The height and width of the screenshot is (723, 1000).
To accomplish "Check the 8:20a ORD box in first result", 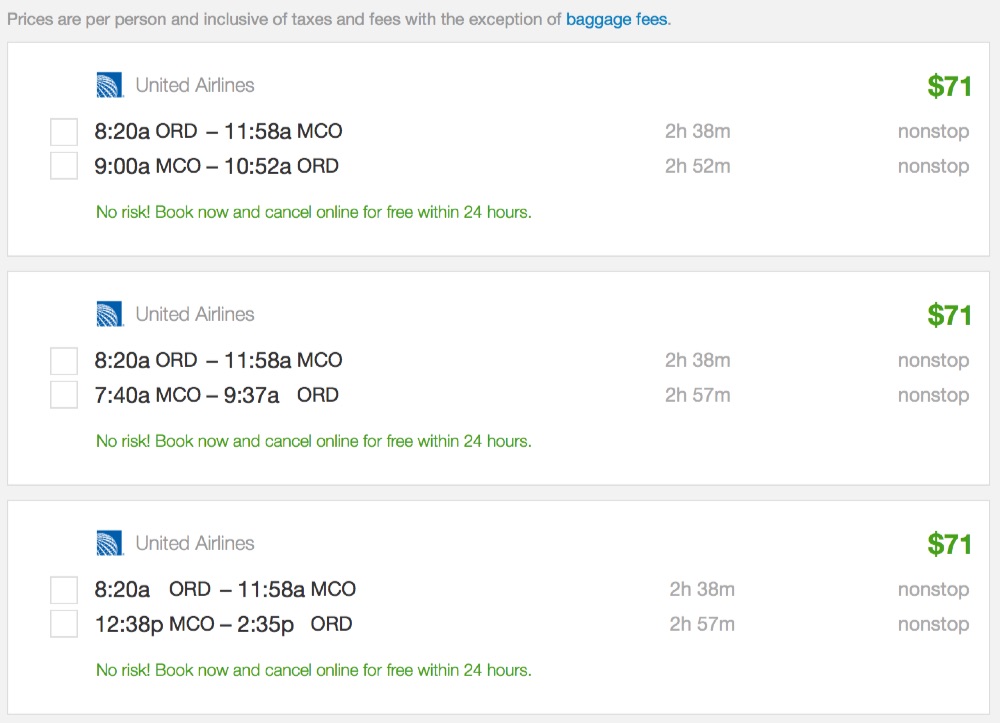I will point(64,132).
